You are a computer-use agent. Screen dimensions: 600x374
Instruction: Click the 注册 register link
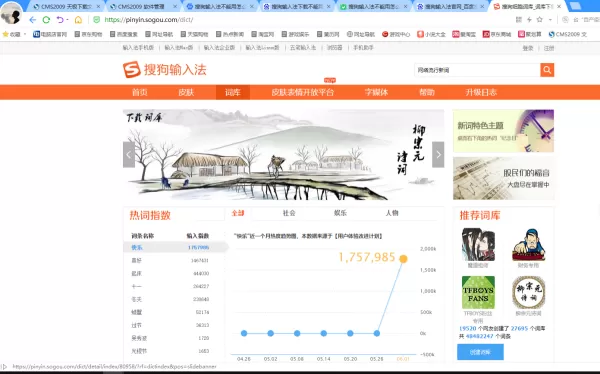click(x=549, y=48)
